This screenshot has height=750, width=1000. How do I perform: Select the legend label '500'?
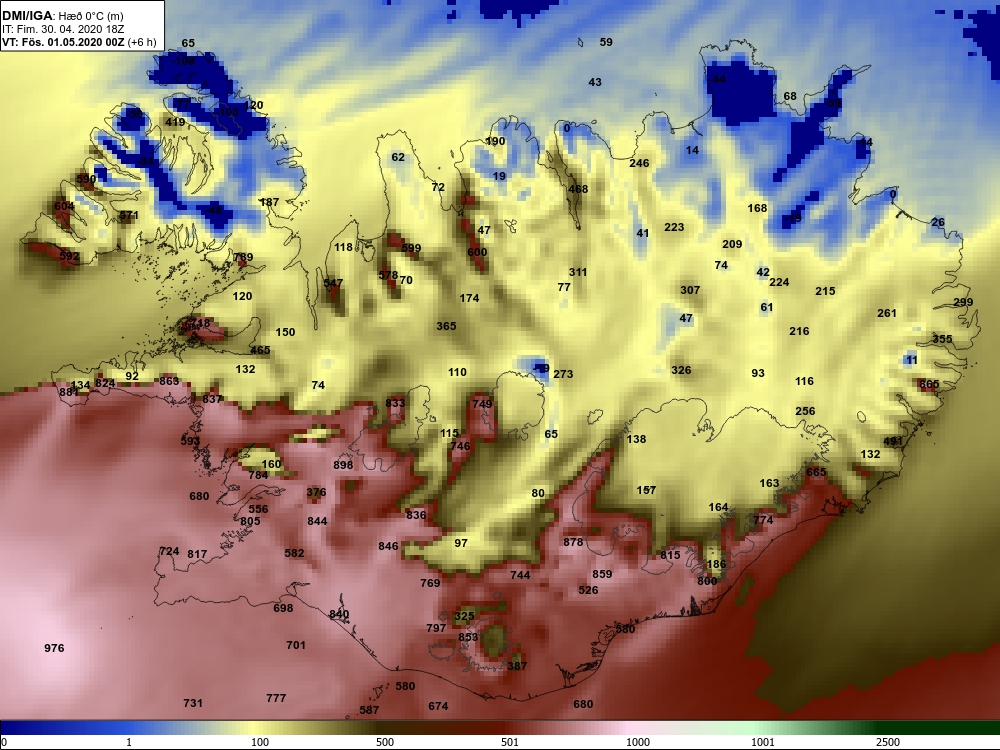pyautogui.click(x=385, y=742)
